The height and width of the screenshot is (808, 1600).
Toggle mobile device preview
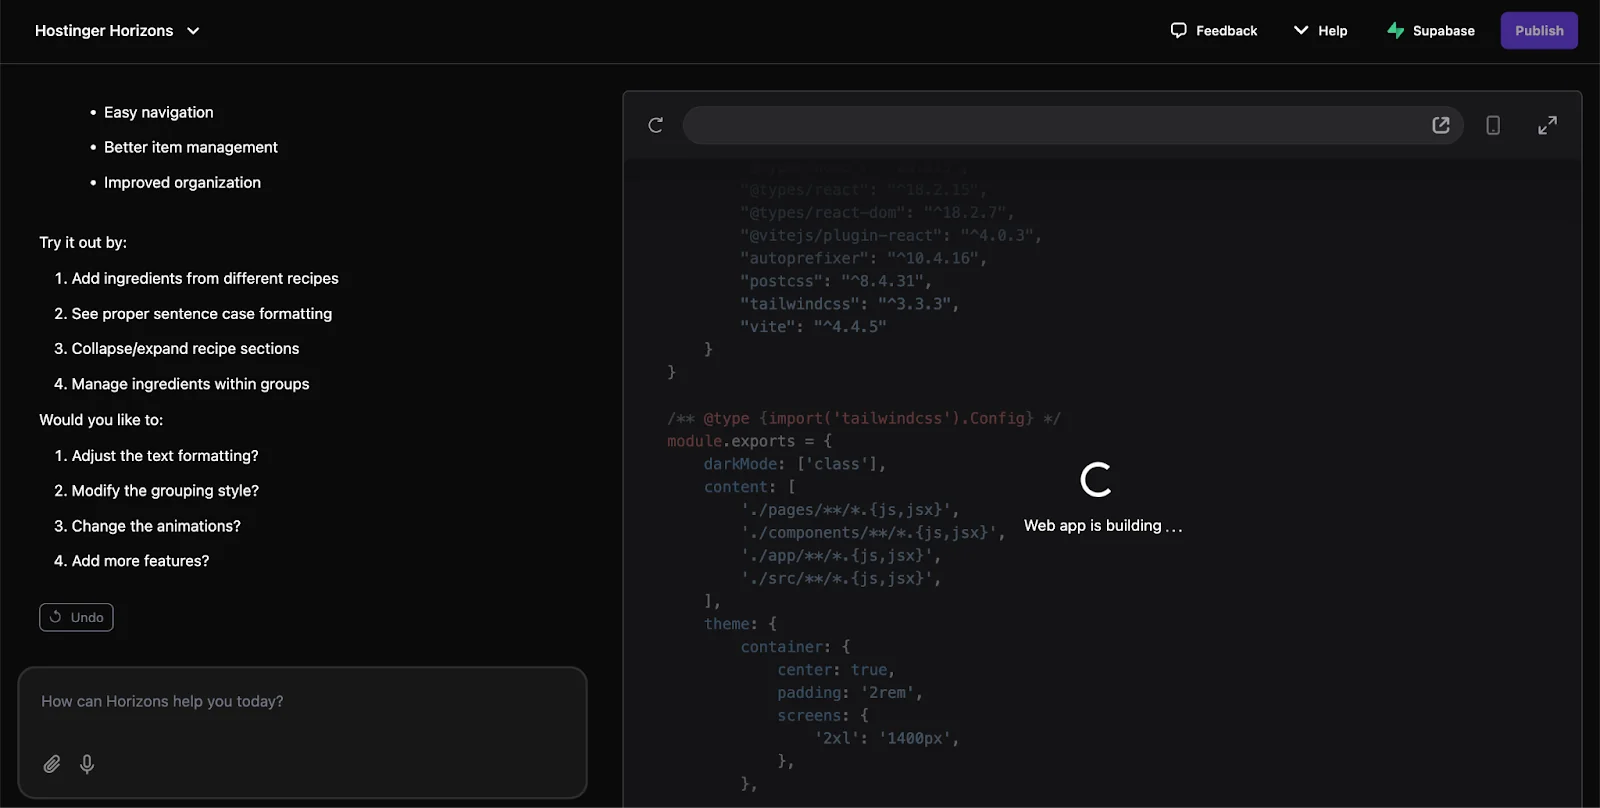tap(1493, 125)
